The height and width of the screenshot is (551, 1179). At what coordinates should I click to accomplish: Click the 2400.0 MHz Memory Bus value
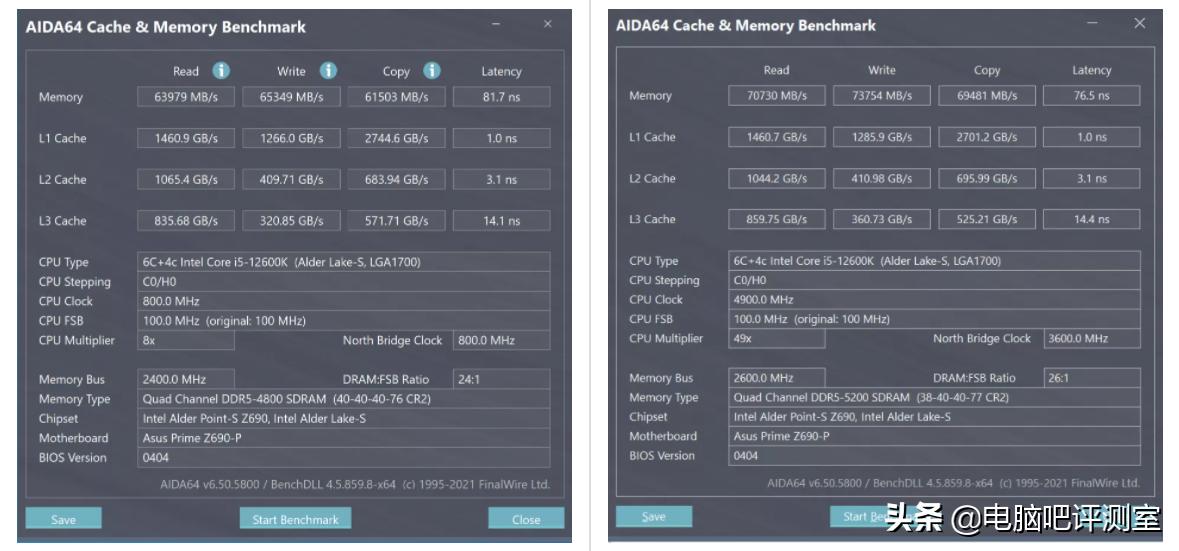click(x=186, y=380)
